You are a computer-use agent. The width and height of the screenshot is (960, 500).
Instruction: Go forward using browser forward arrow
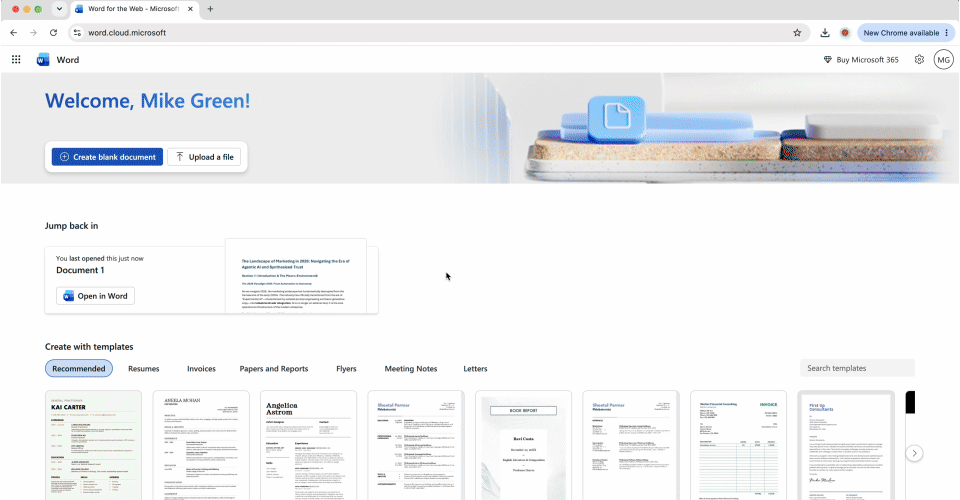(x=33, y=32)
